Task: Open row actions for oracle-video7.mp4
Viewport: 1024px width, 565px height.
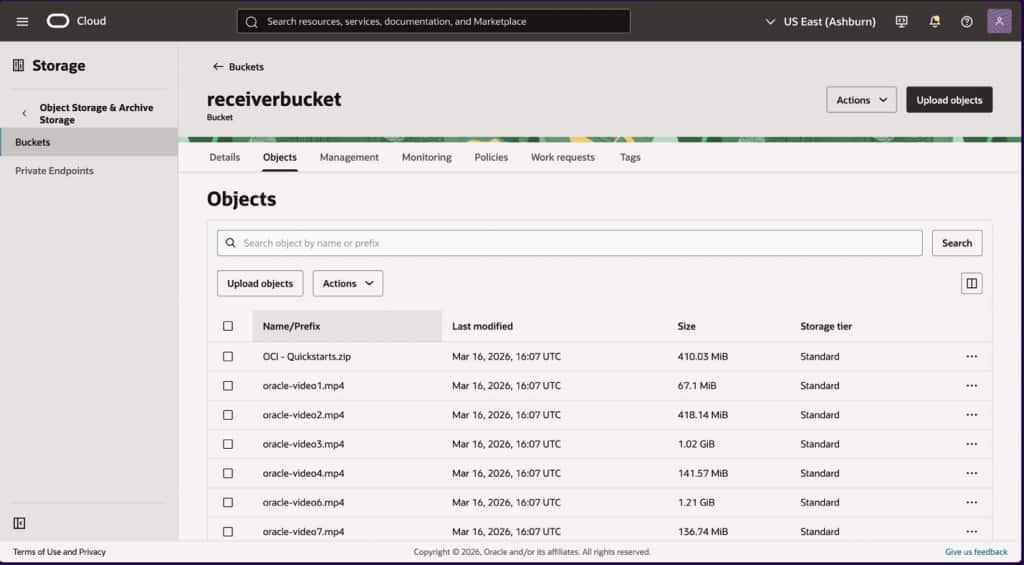Action: point(972,532)
